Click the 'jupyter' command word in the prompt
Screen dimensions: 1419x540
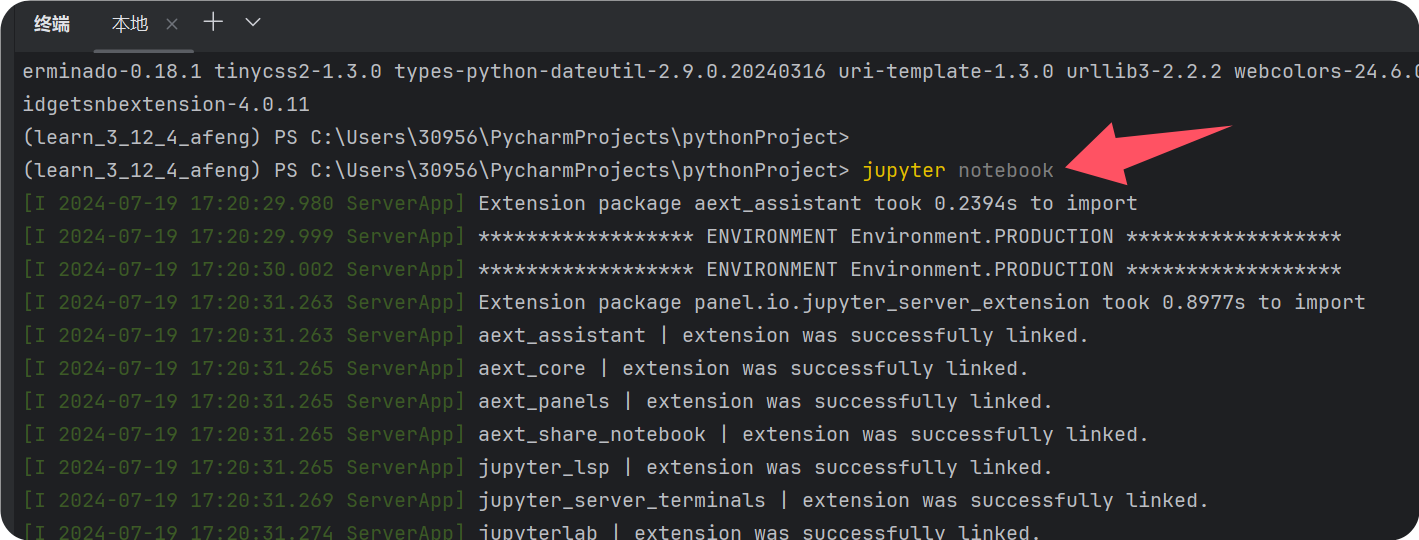pyautogui.click(x=904, y=170)
